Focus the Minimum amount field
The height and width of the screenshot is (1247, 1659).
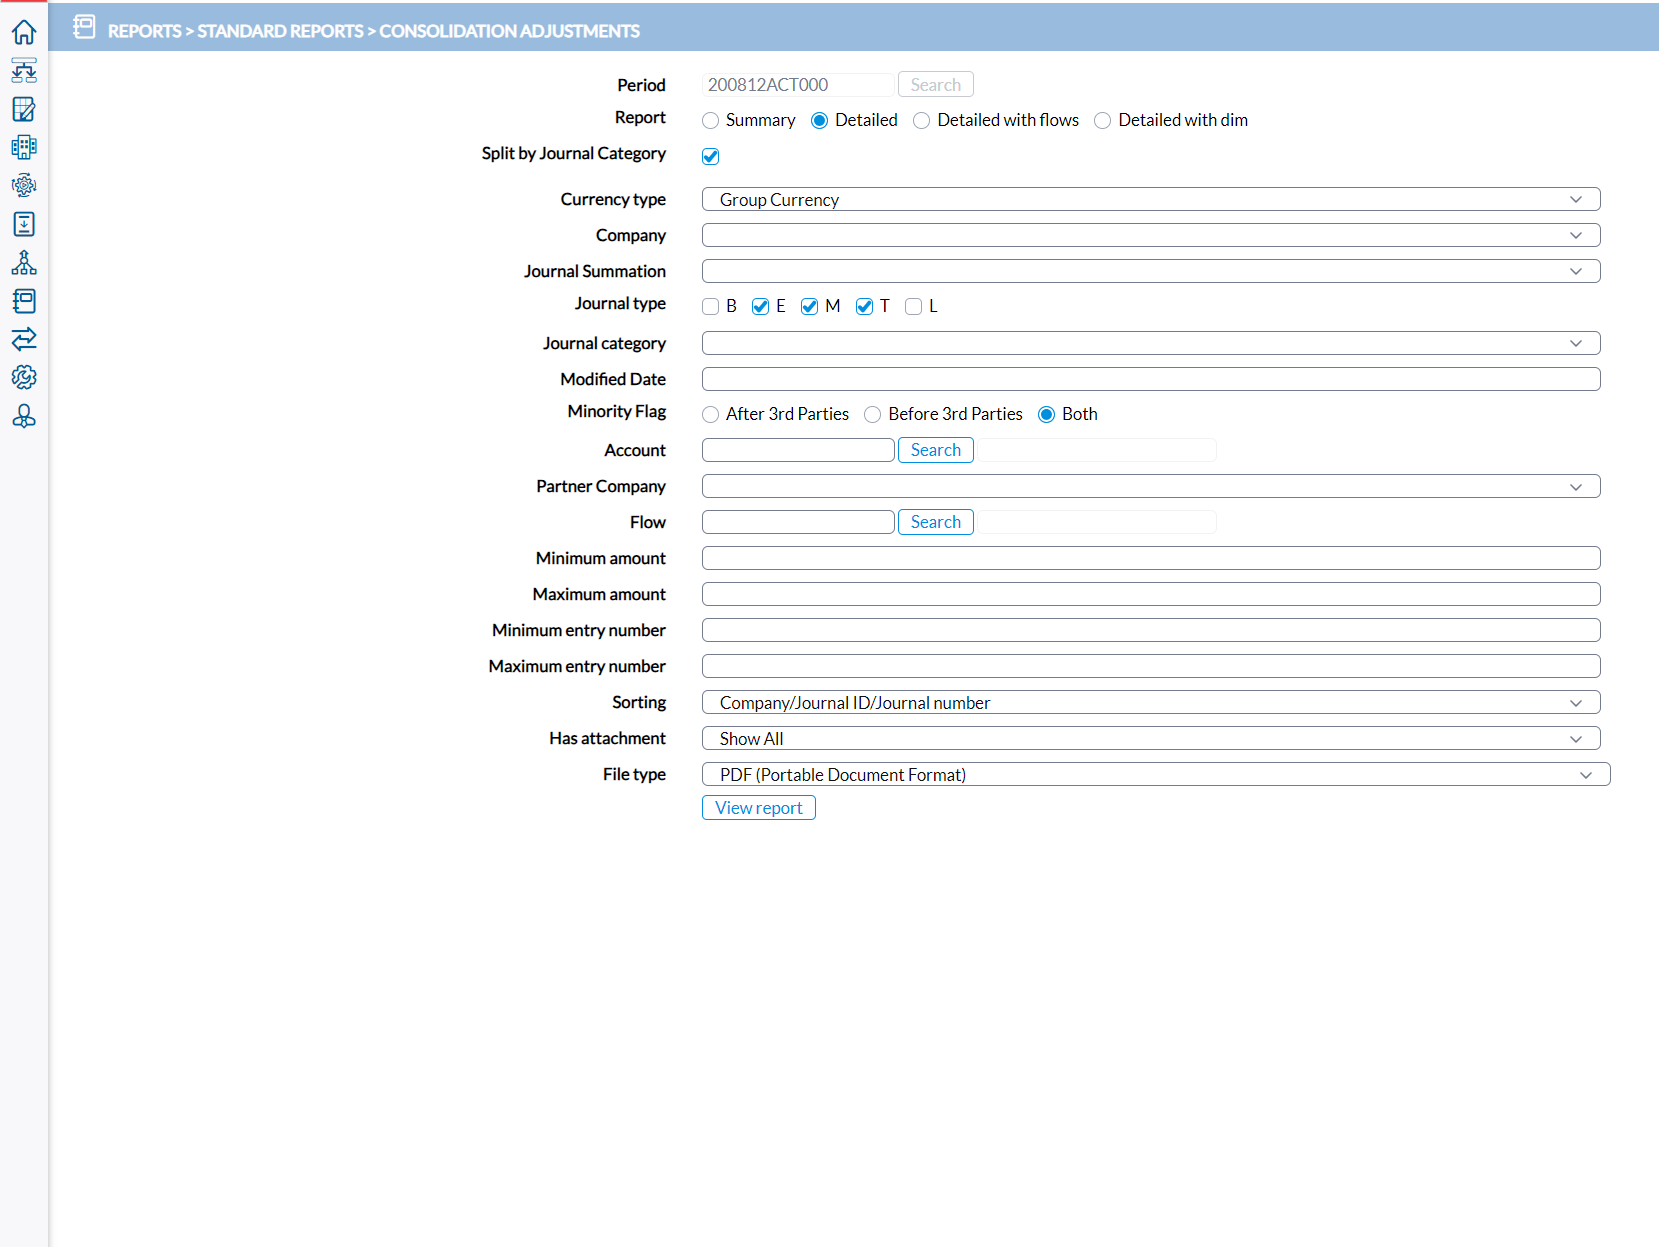(x=1151, y=558)
